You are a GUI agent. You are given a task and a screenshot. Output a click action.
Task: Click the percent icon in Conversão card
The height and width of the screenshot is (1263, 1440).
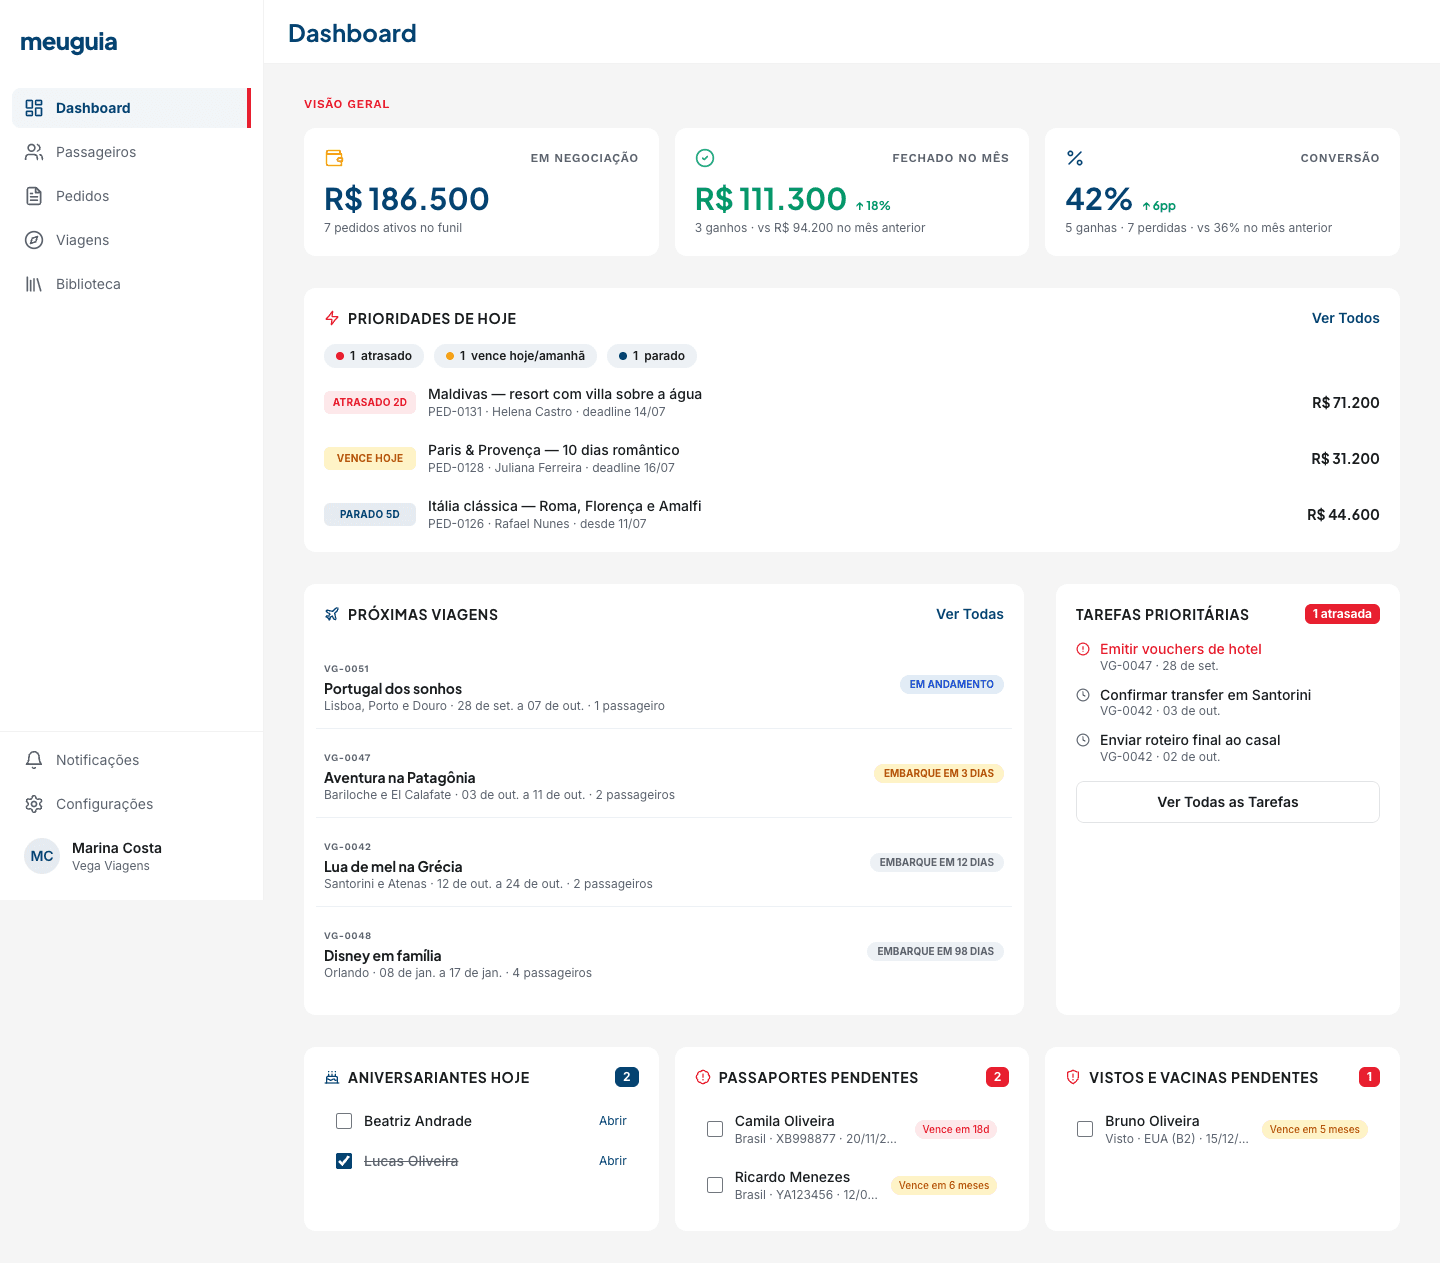tap(1075, 158)
